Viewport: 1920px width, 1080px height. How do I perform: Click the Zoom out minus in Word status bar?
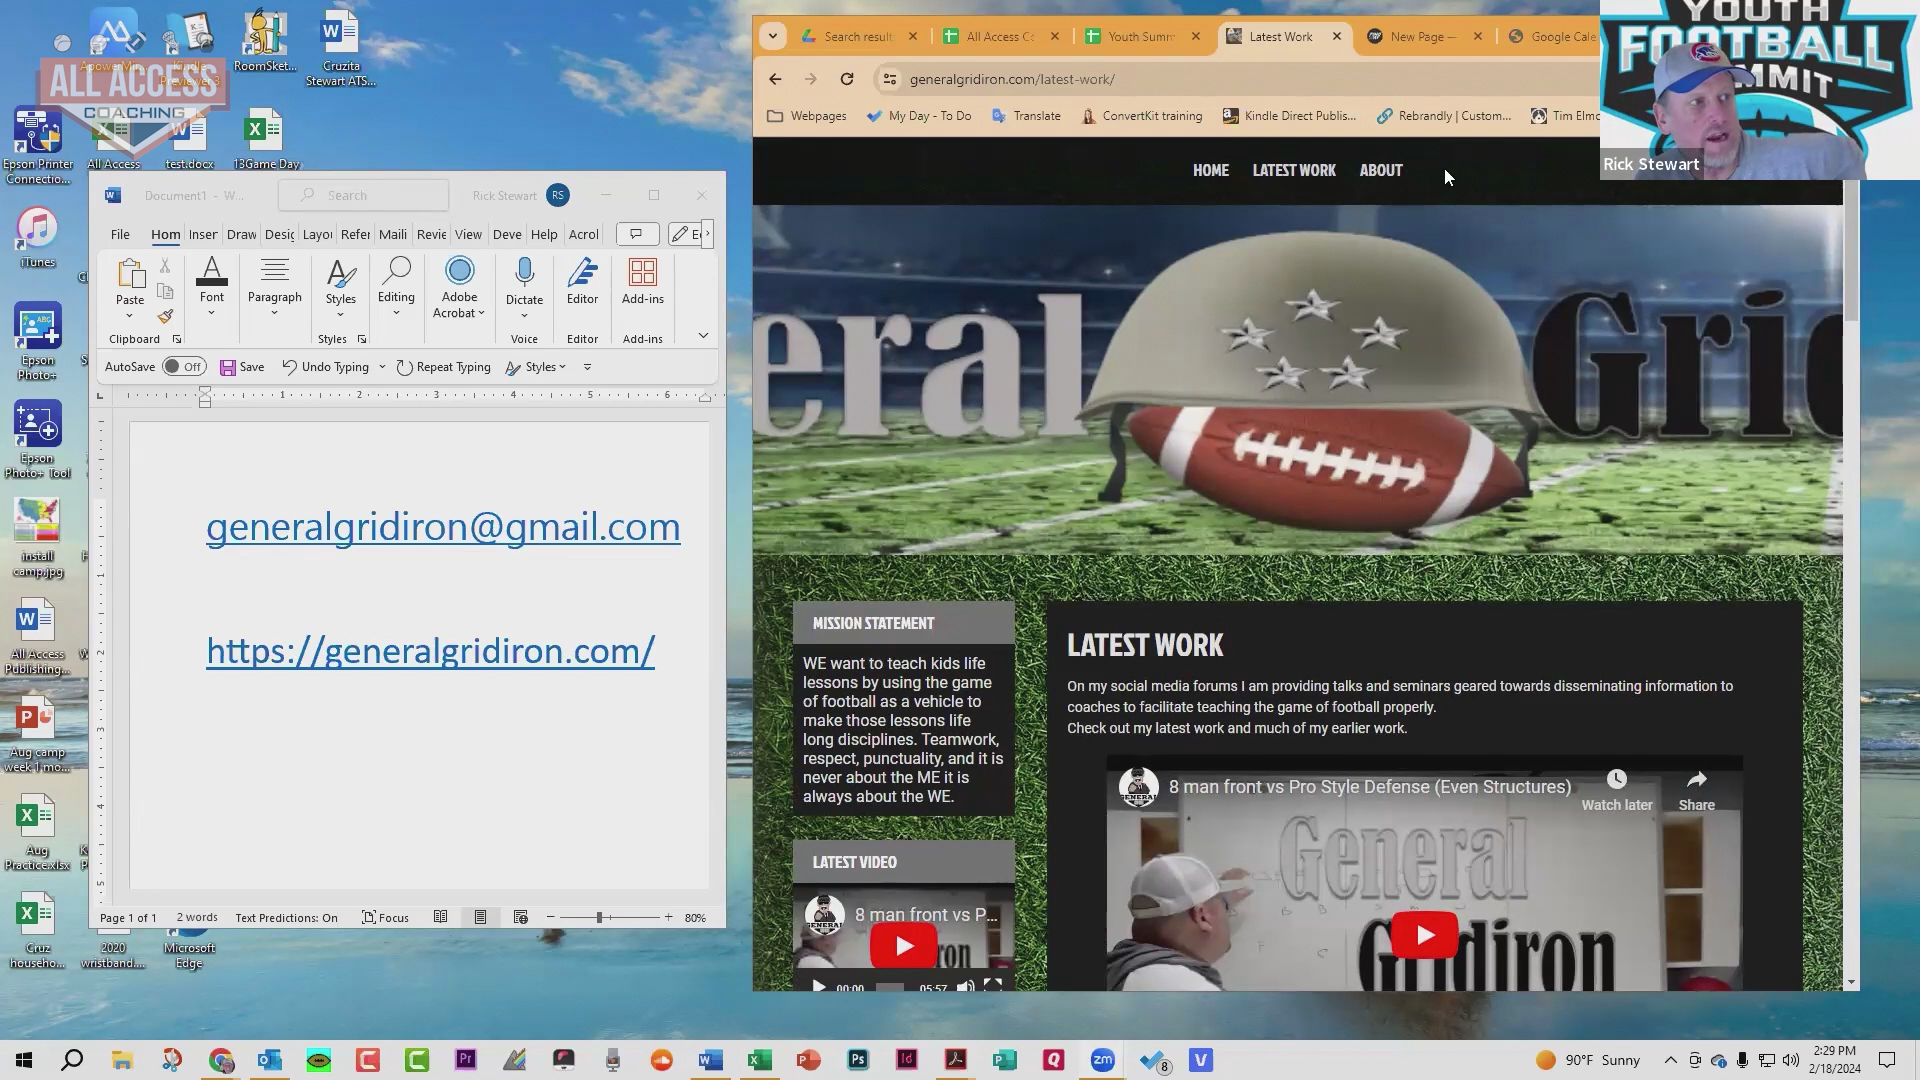550,917
